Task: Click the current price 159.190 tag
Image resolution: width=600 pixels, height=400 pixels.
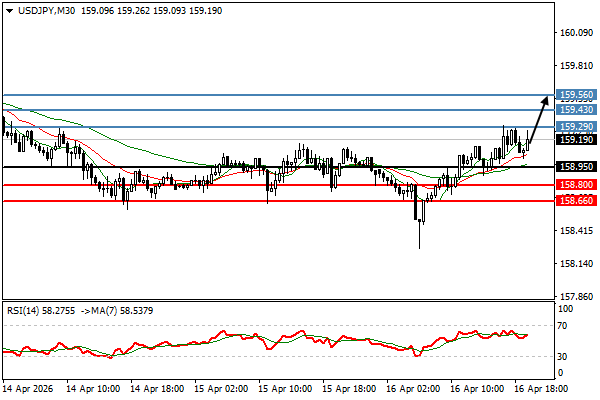Action: pyautogui.click(x=575, y=140)
